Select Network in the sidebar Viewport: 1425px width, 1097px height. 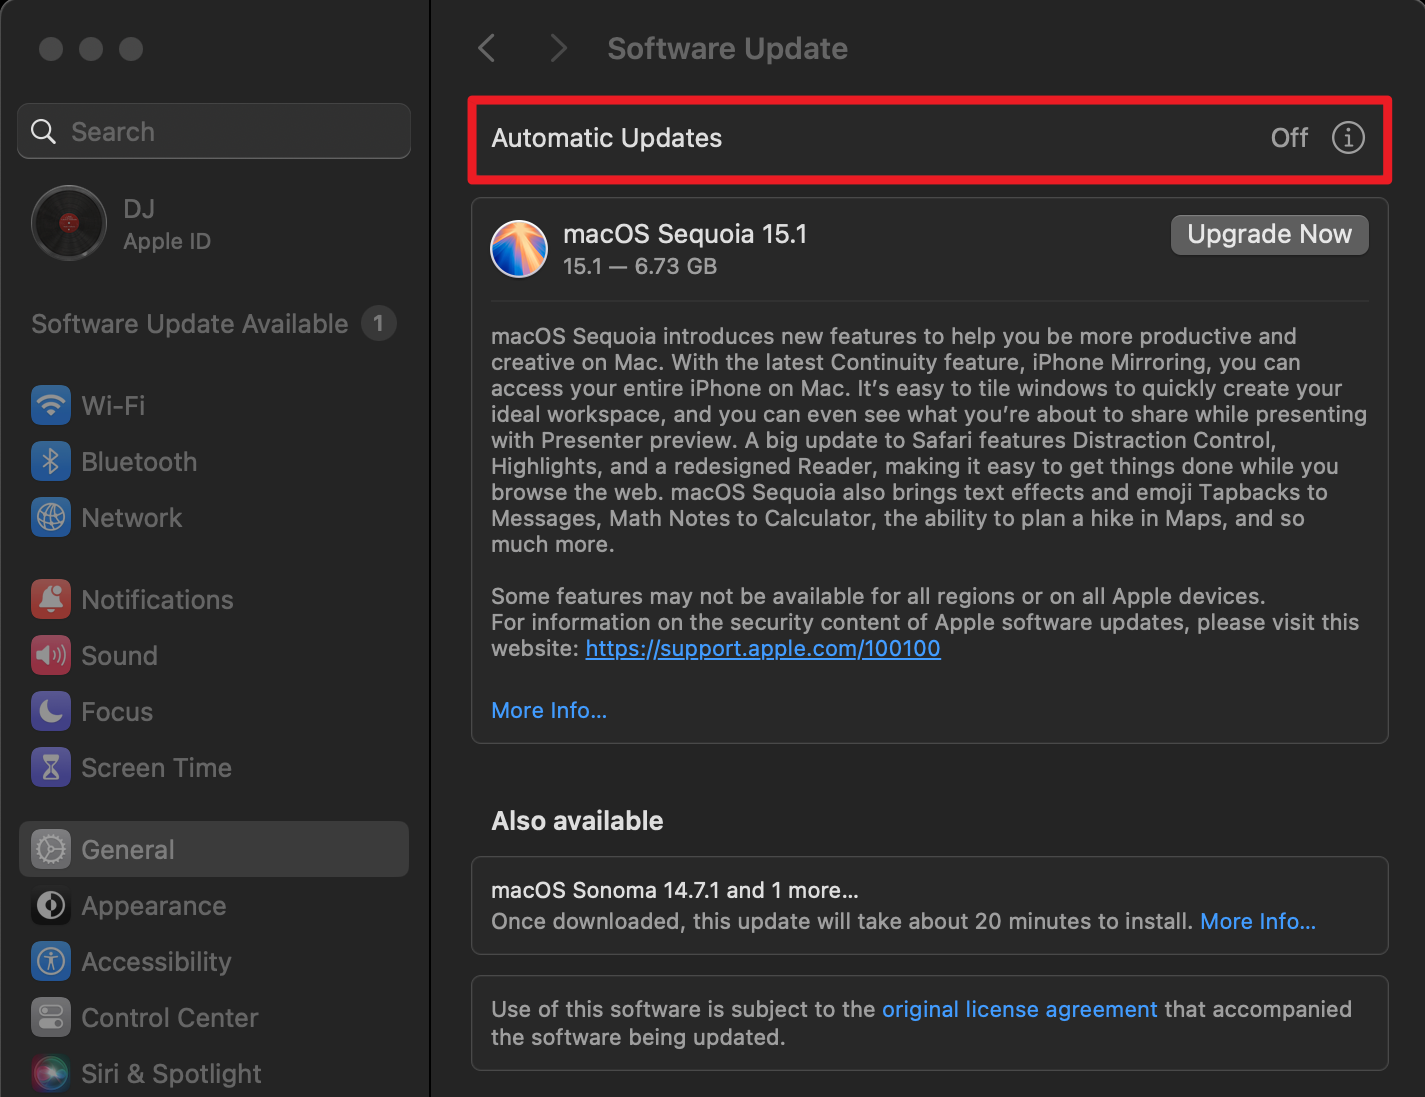click(214, 517)
